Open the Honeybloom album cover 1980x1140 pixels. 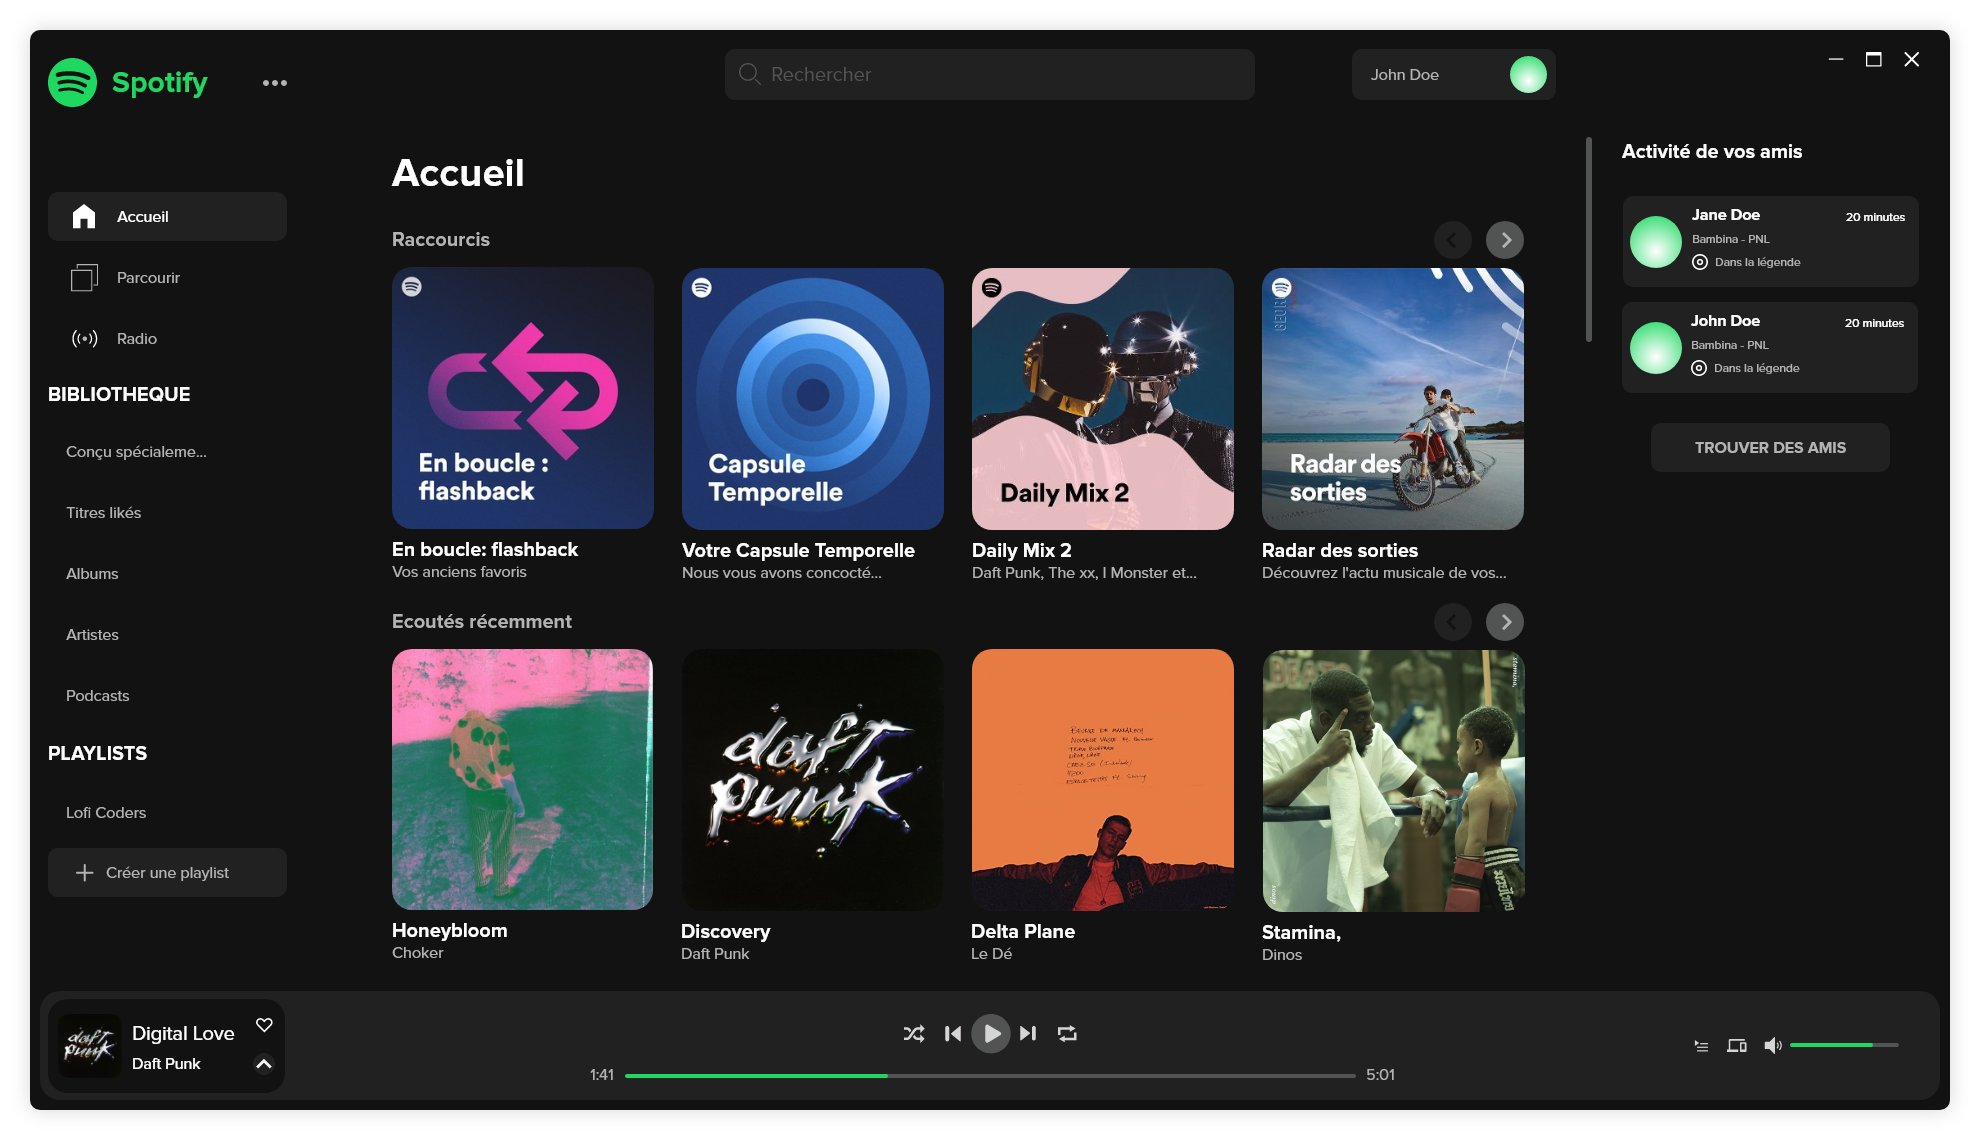[x=523, y=780]
